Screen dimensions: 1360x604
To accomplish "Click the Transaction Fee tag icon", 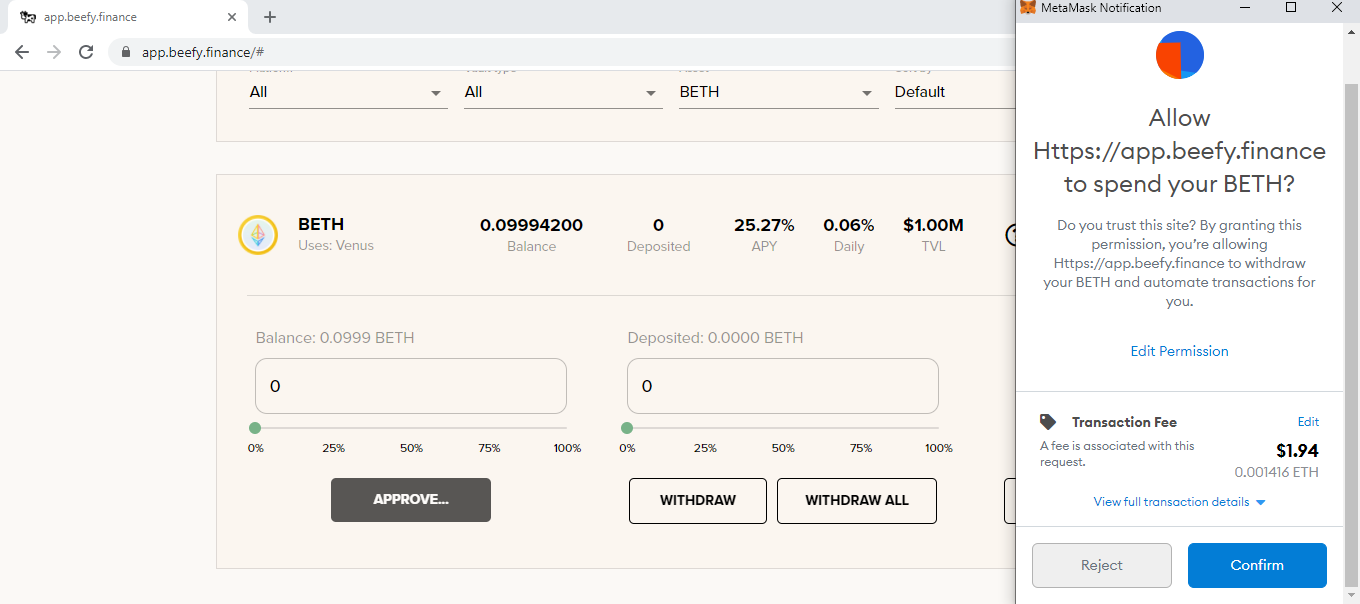I will click(1048, 422).
